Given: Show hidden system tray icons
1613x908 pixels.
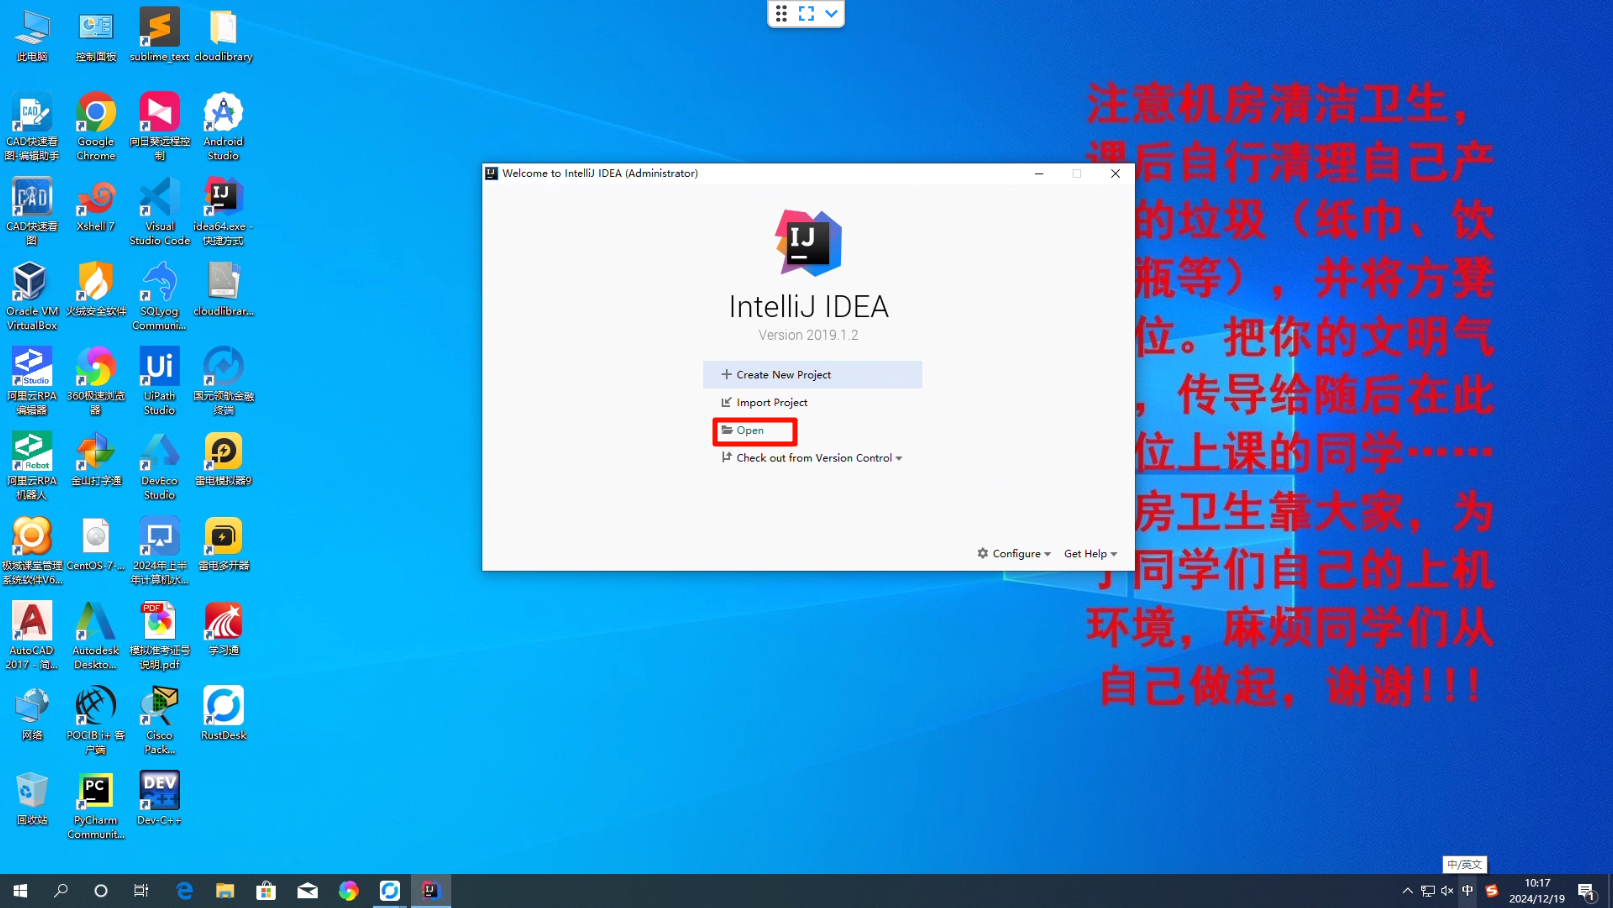Looking at the screenshot, I should point(1407,891).
